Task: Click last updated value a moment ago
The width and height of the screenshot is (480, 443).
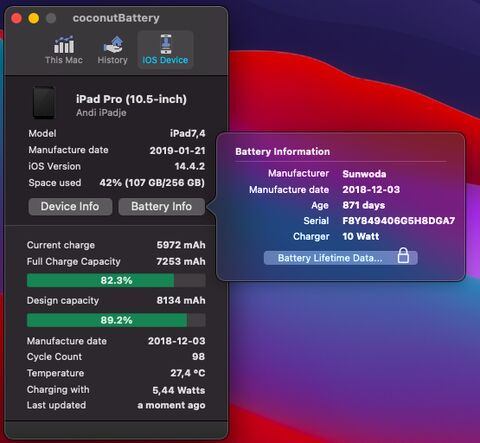Action: 171,405
